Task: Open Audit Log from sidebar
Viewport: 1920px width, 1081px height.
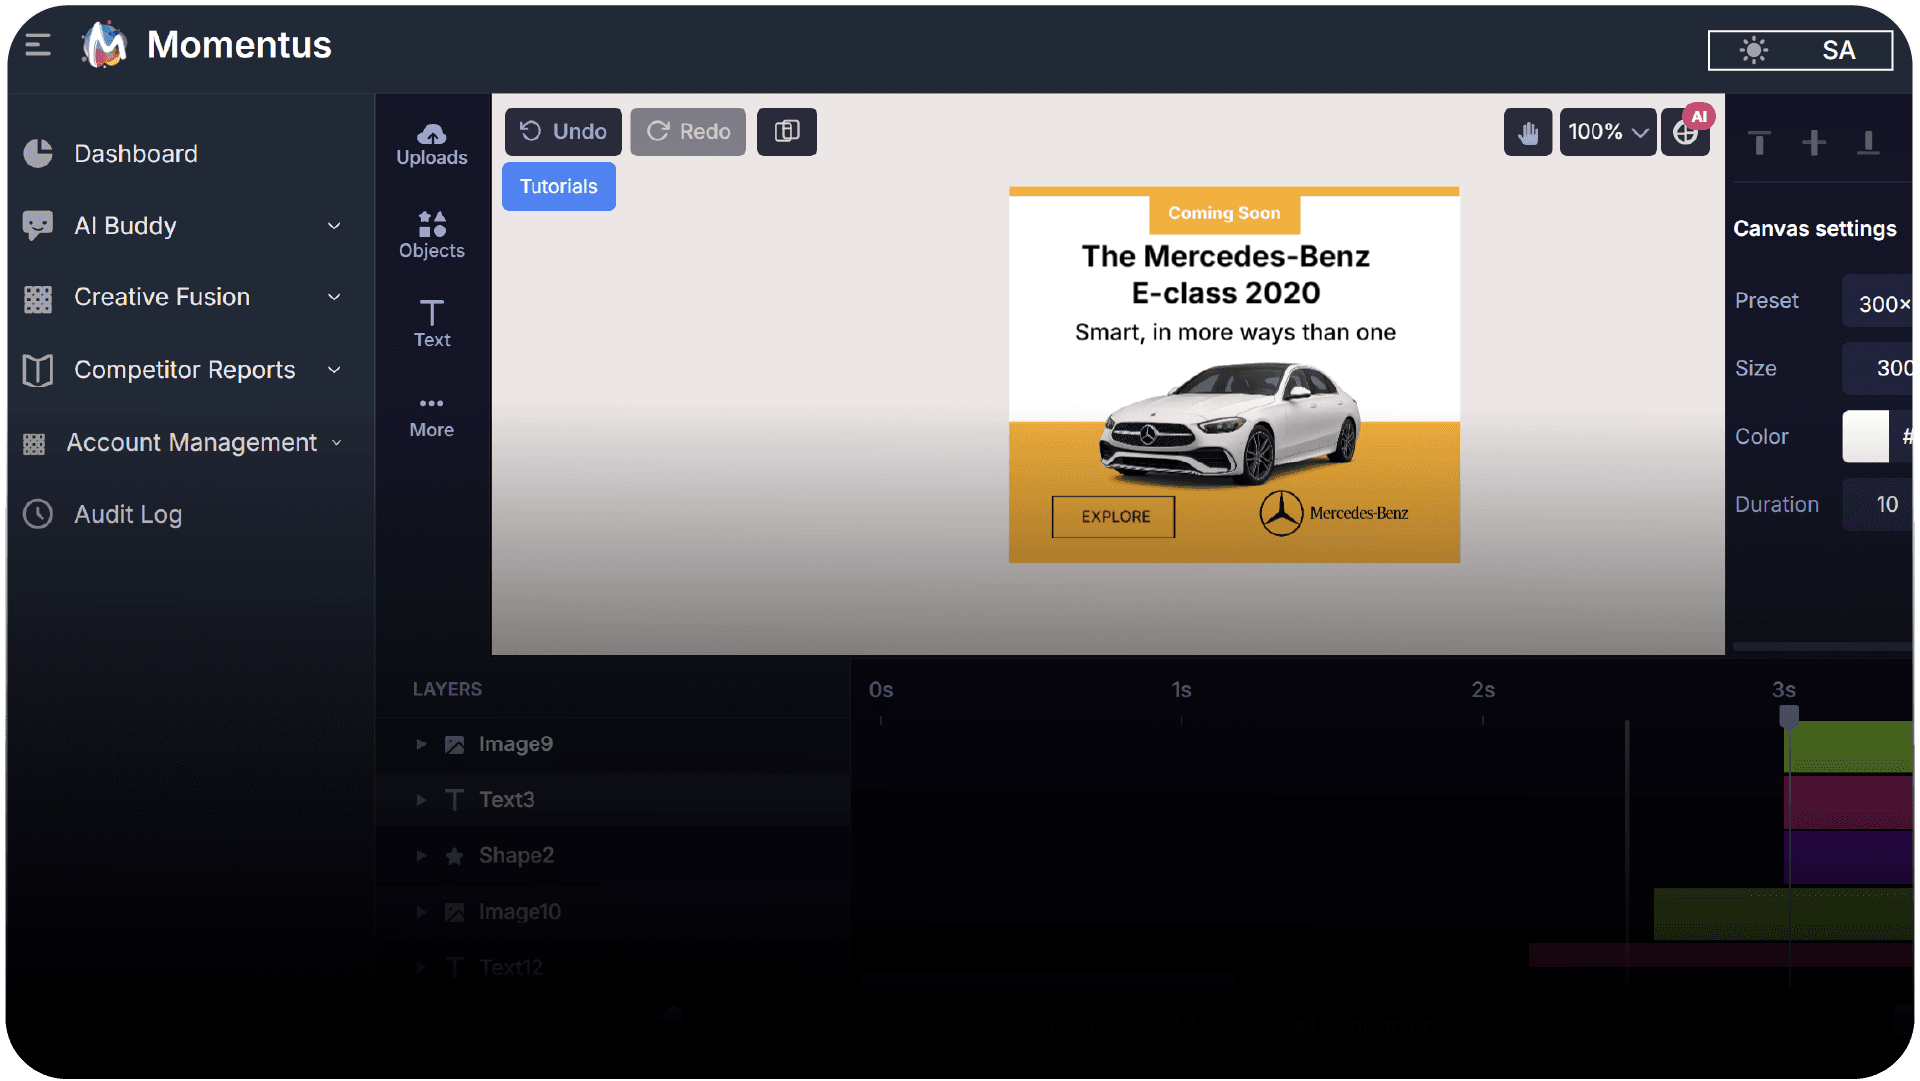Action: point(128,514)
